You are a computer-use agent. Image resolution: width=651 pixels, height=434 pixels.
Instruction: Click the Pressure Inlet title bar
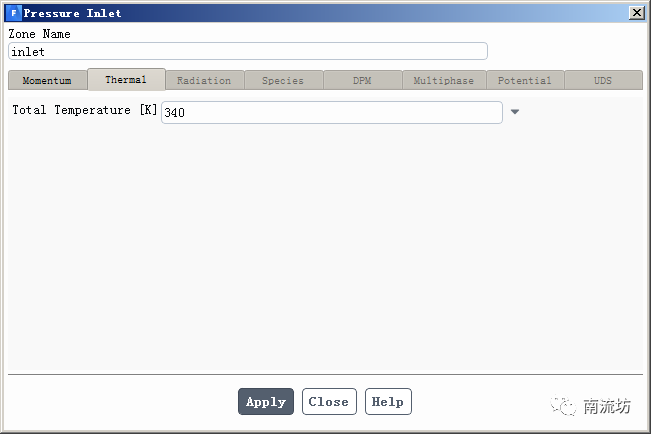tap(324, 13)
